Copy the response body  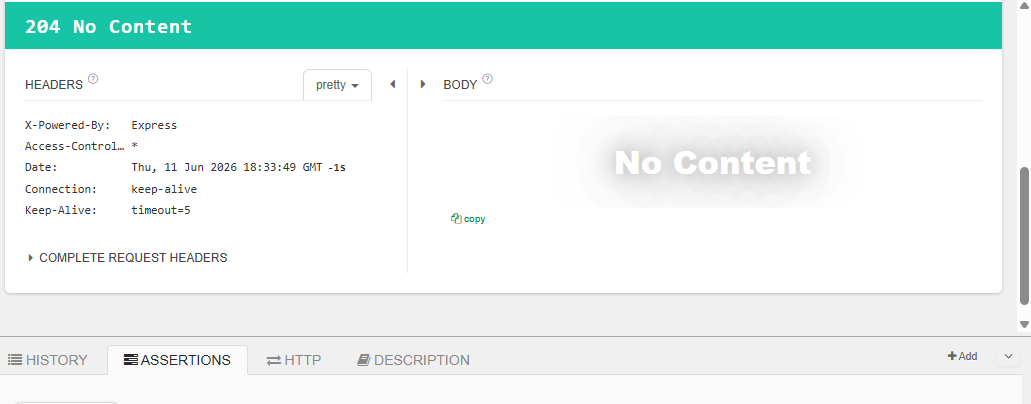pyautogui.click(x=468, y=219)
